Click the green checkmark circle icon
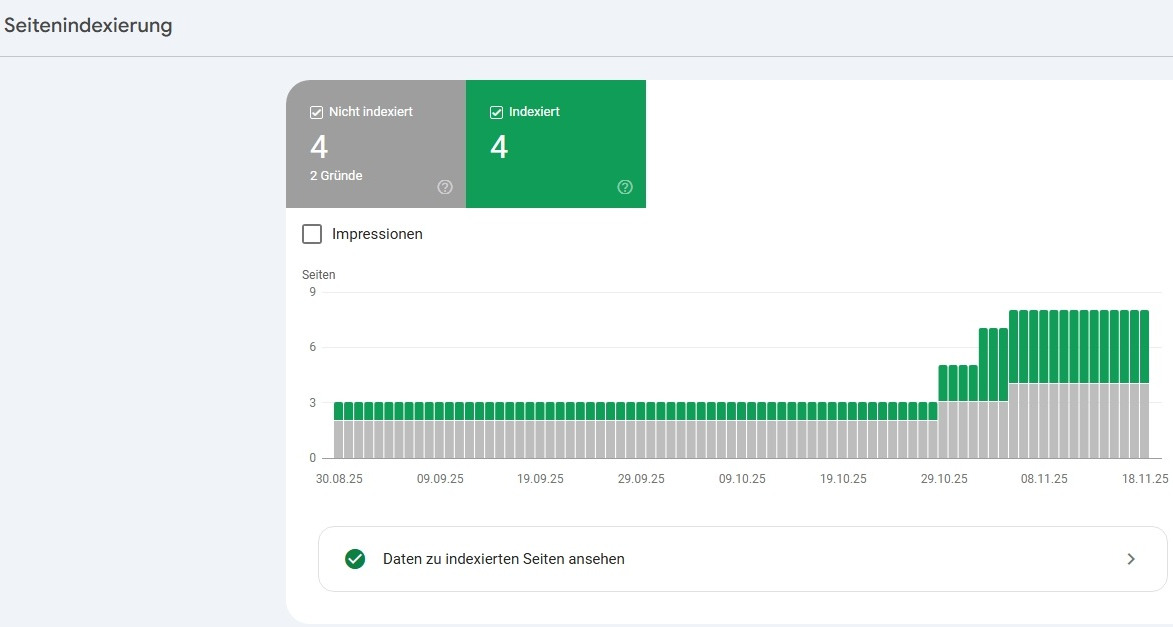 click(354, 559)
